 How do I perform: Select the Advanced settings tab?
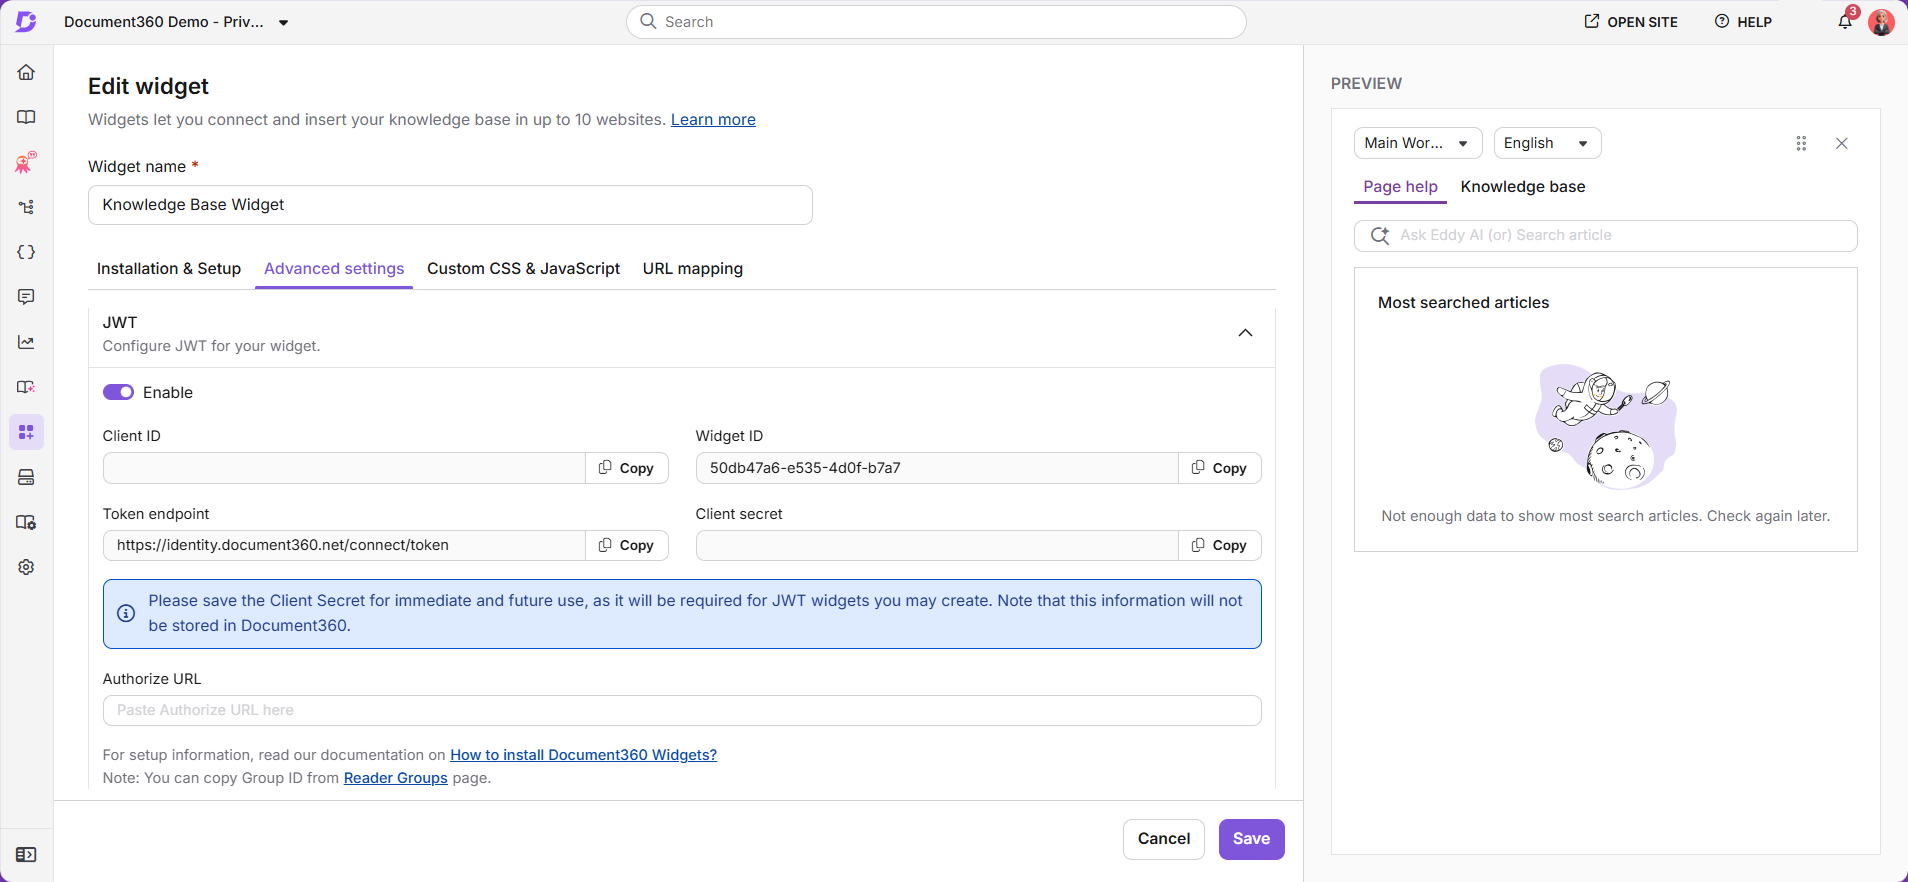(334, 268)
